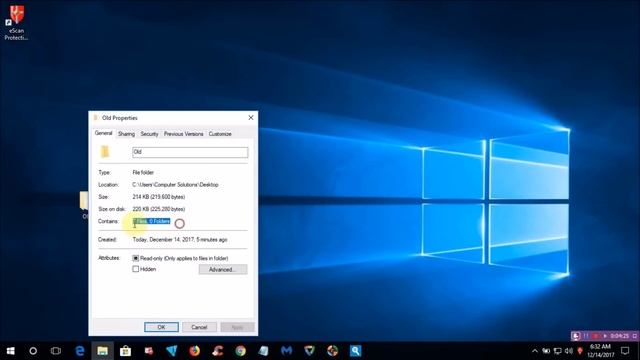Launch Firefox from taskbar

[195, 351]
